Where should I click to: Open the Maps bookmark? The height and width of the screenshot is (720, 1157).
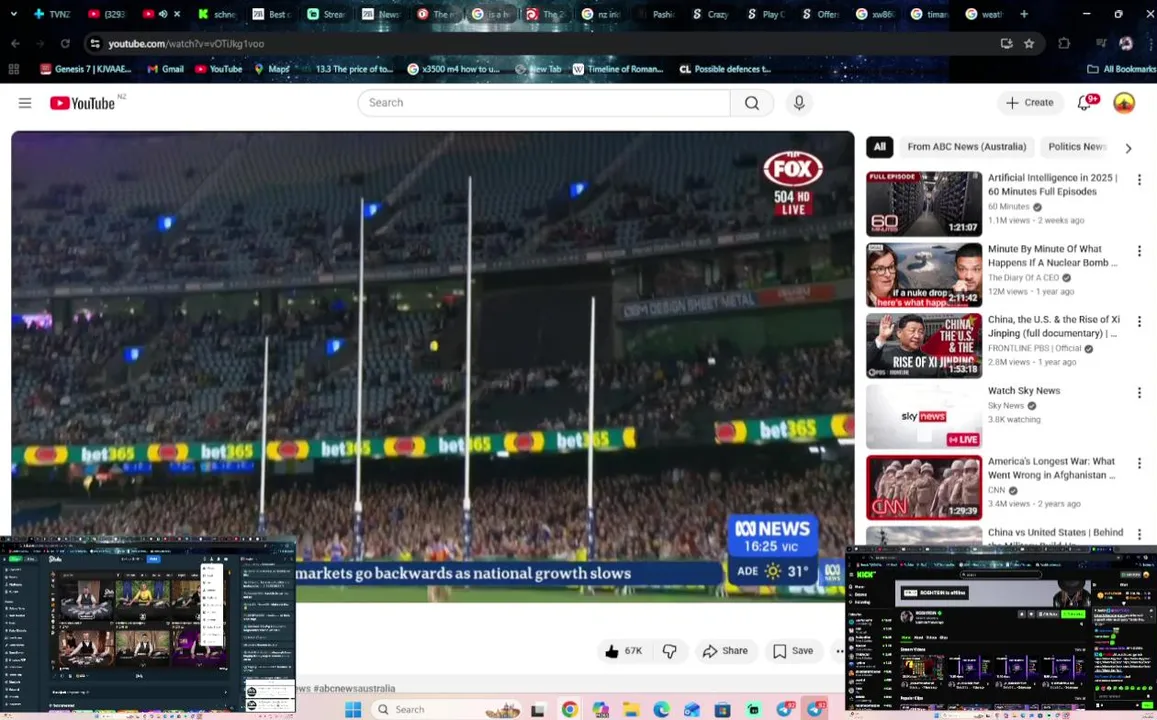tap(272, 69)
